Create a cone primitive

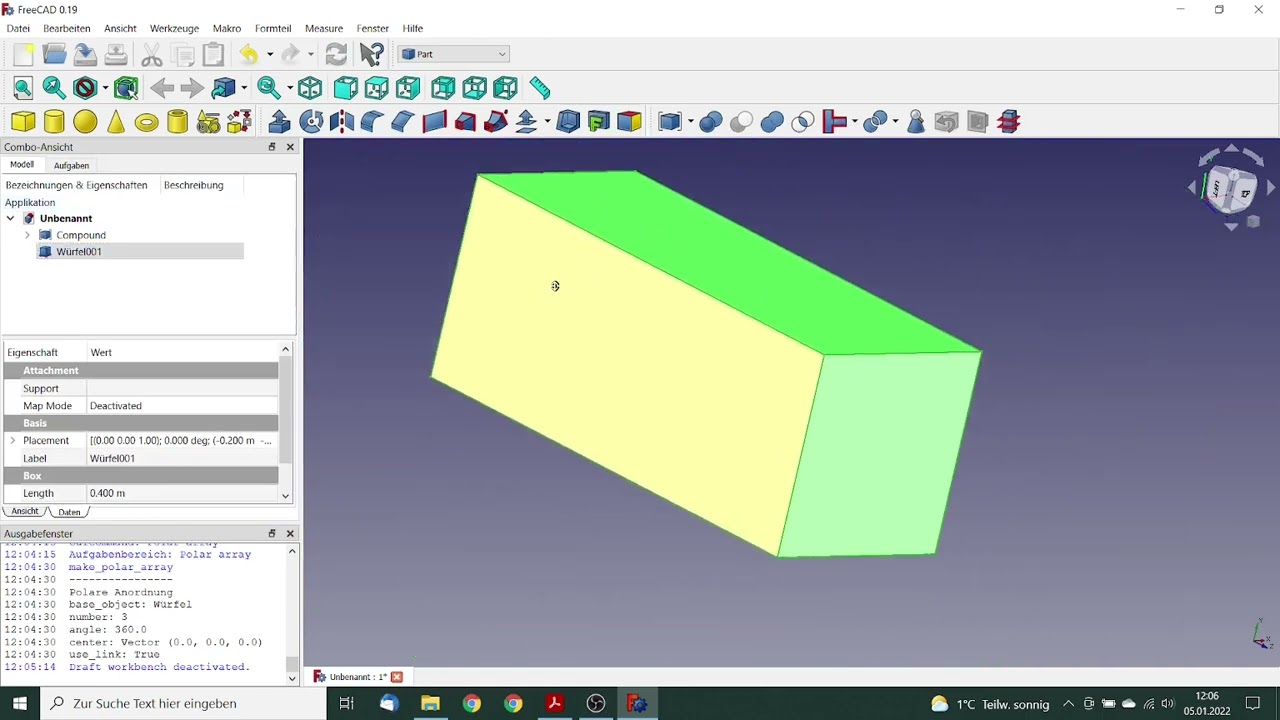[116, 122]
